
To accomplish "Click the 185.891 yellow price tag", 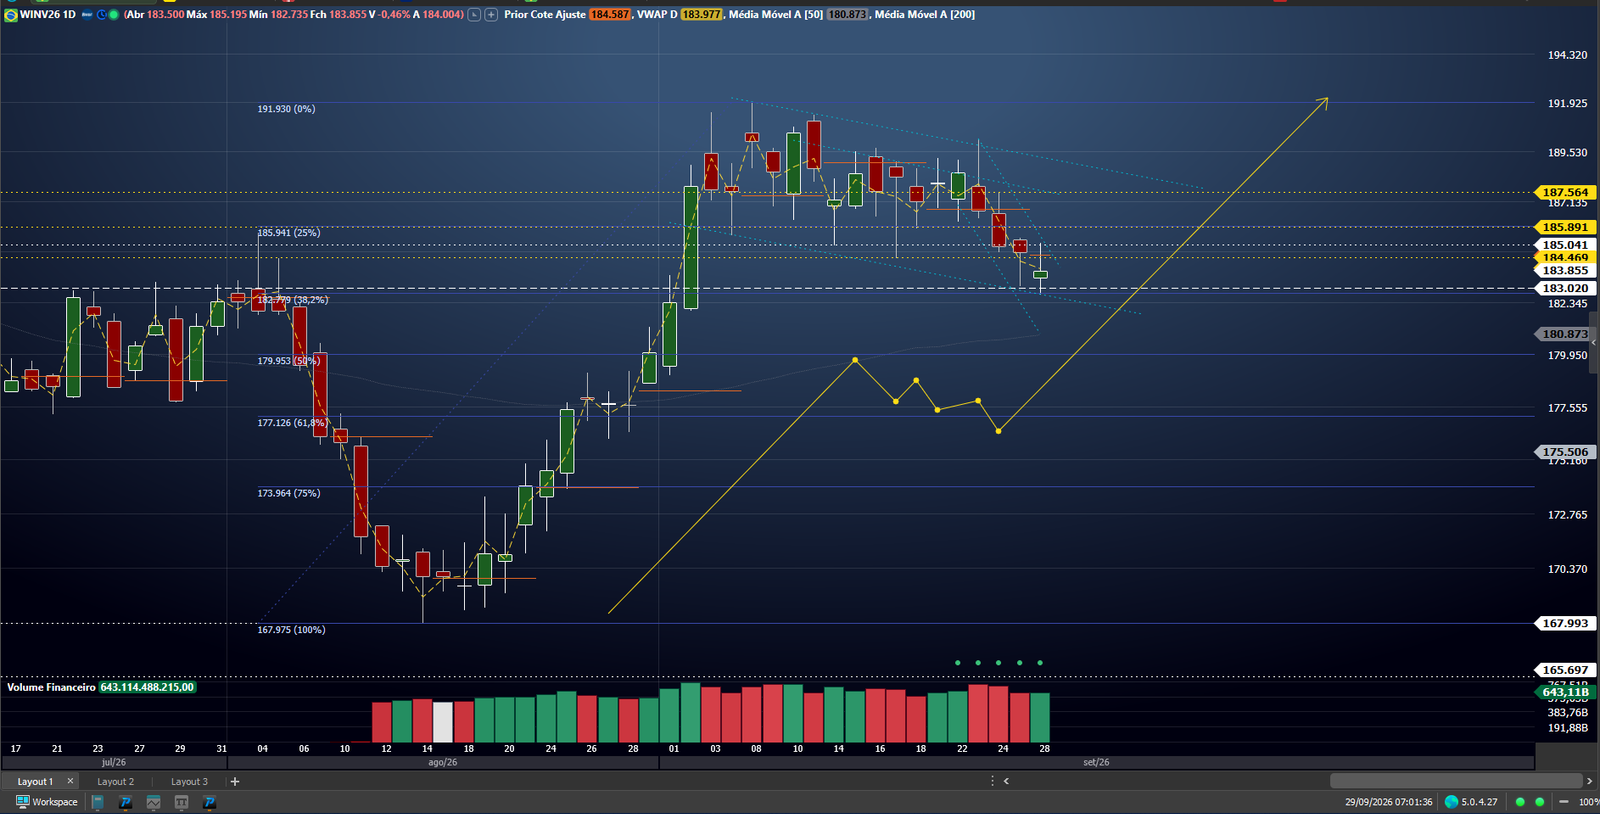I will (1564, 227).
